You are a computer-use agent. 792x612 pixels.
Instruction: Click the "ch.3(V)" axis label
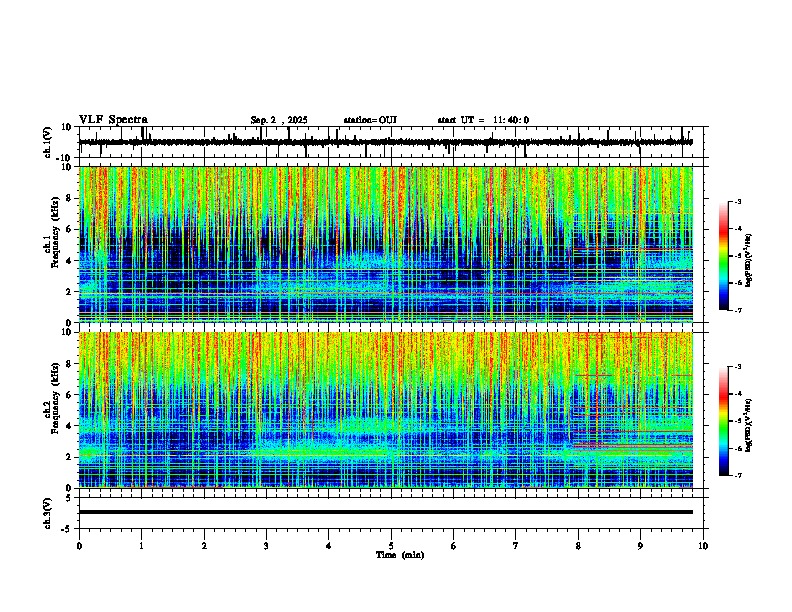(x=48, y=513)
